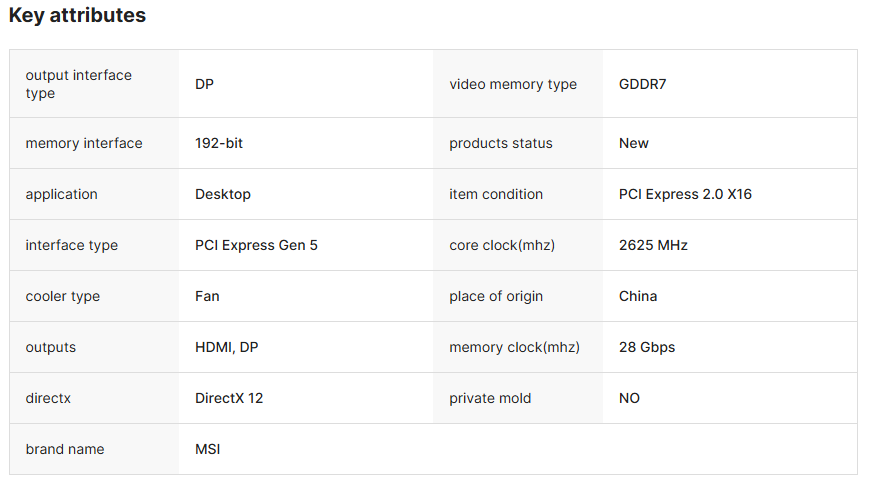This screenshot has height=484, width=882.
Task: Select the GDDR7 video memory value
Action: 642,84
